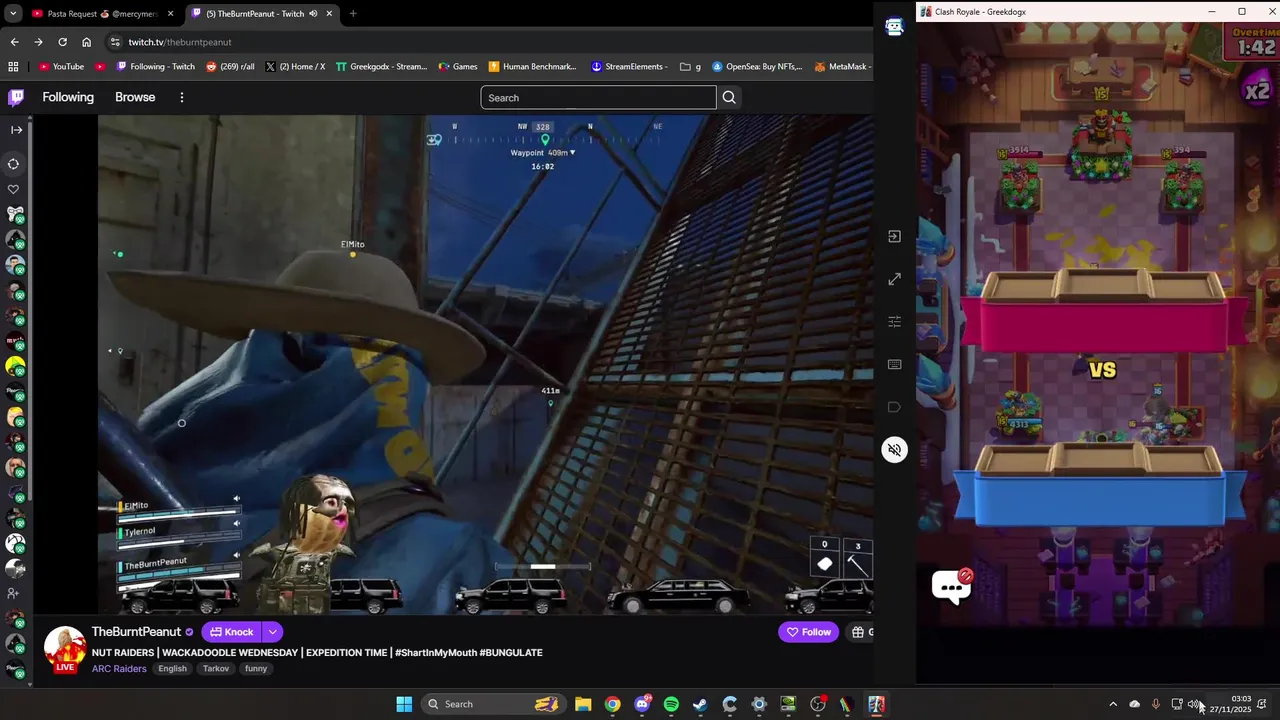1280x720 pixels.
Task: Click the English tag
Action: [172, 668]
